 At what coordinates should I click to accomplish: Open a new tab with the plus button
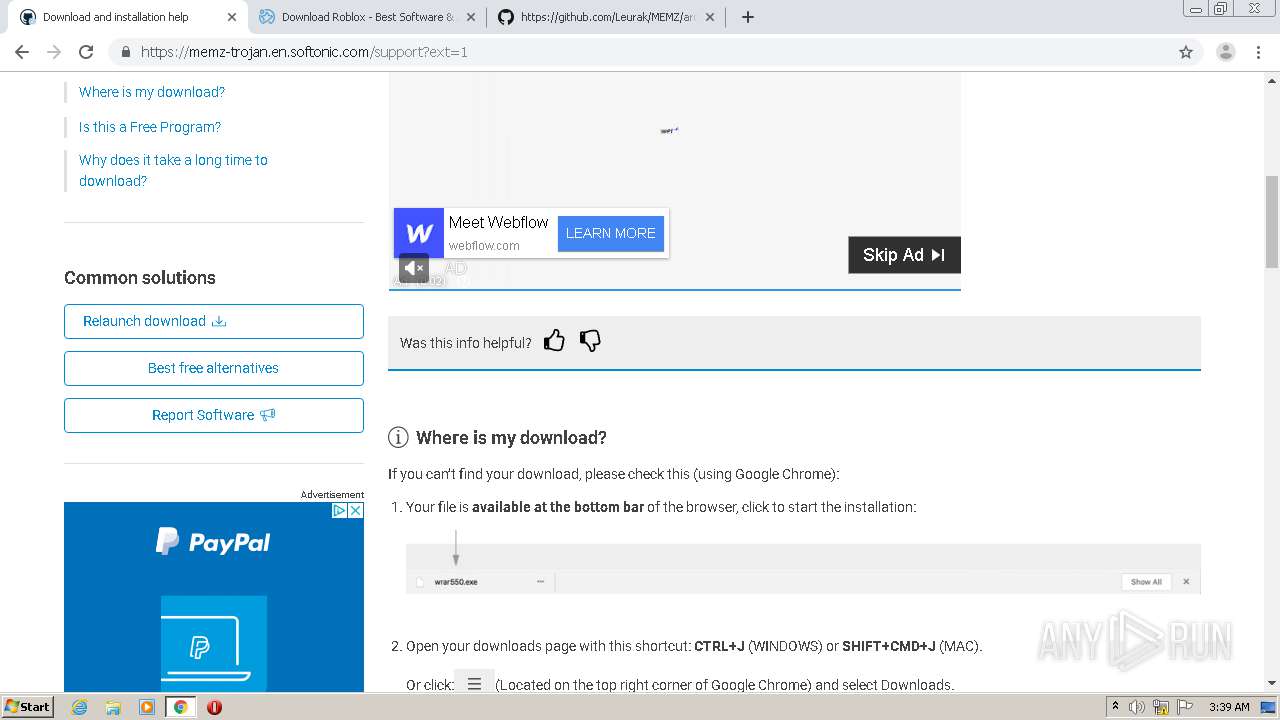(x=748, y=17)
